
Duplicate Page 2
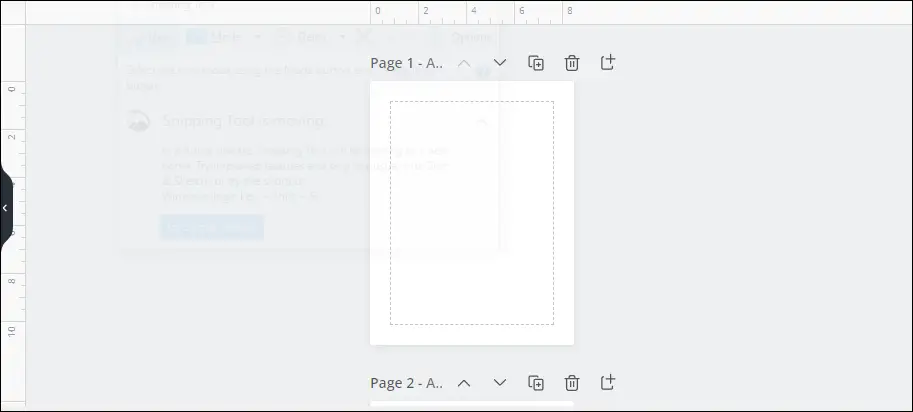pyautogui.click(x=536, y=383)
